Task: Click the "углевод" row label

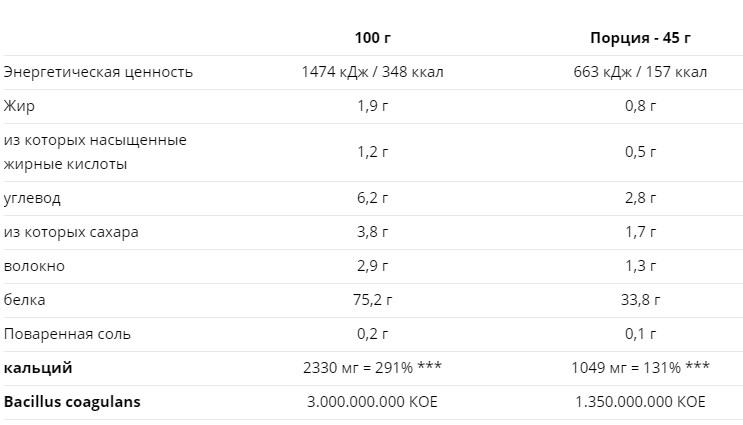Action: (32, 198)
